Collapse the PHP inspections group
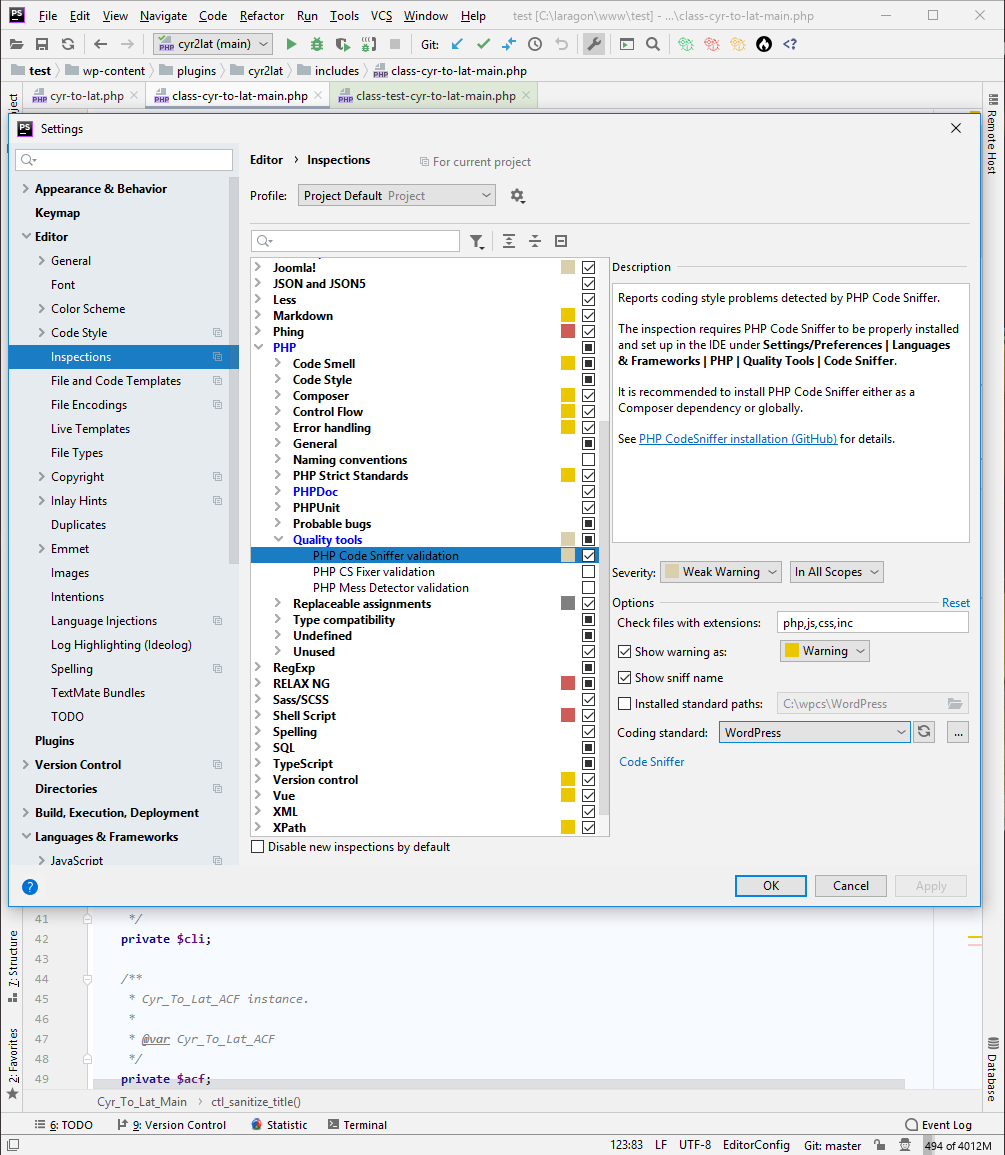Viewport: 1005px width, 1155px height. pyautogui.click(x=259, y=348)
